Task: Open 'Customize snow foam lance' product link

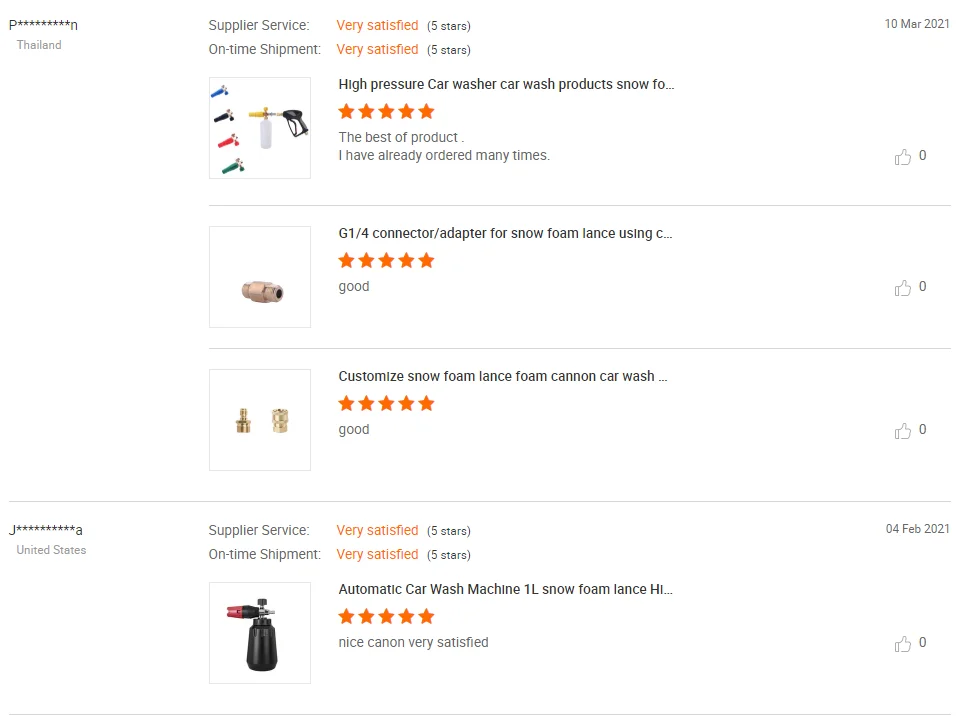Action: click(502, 377)
